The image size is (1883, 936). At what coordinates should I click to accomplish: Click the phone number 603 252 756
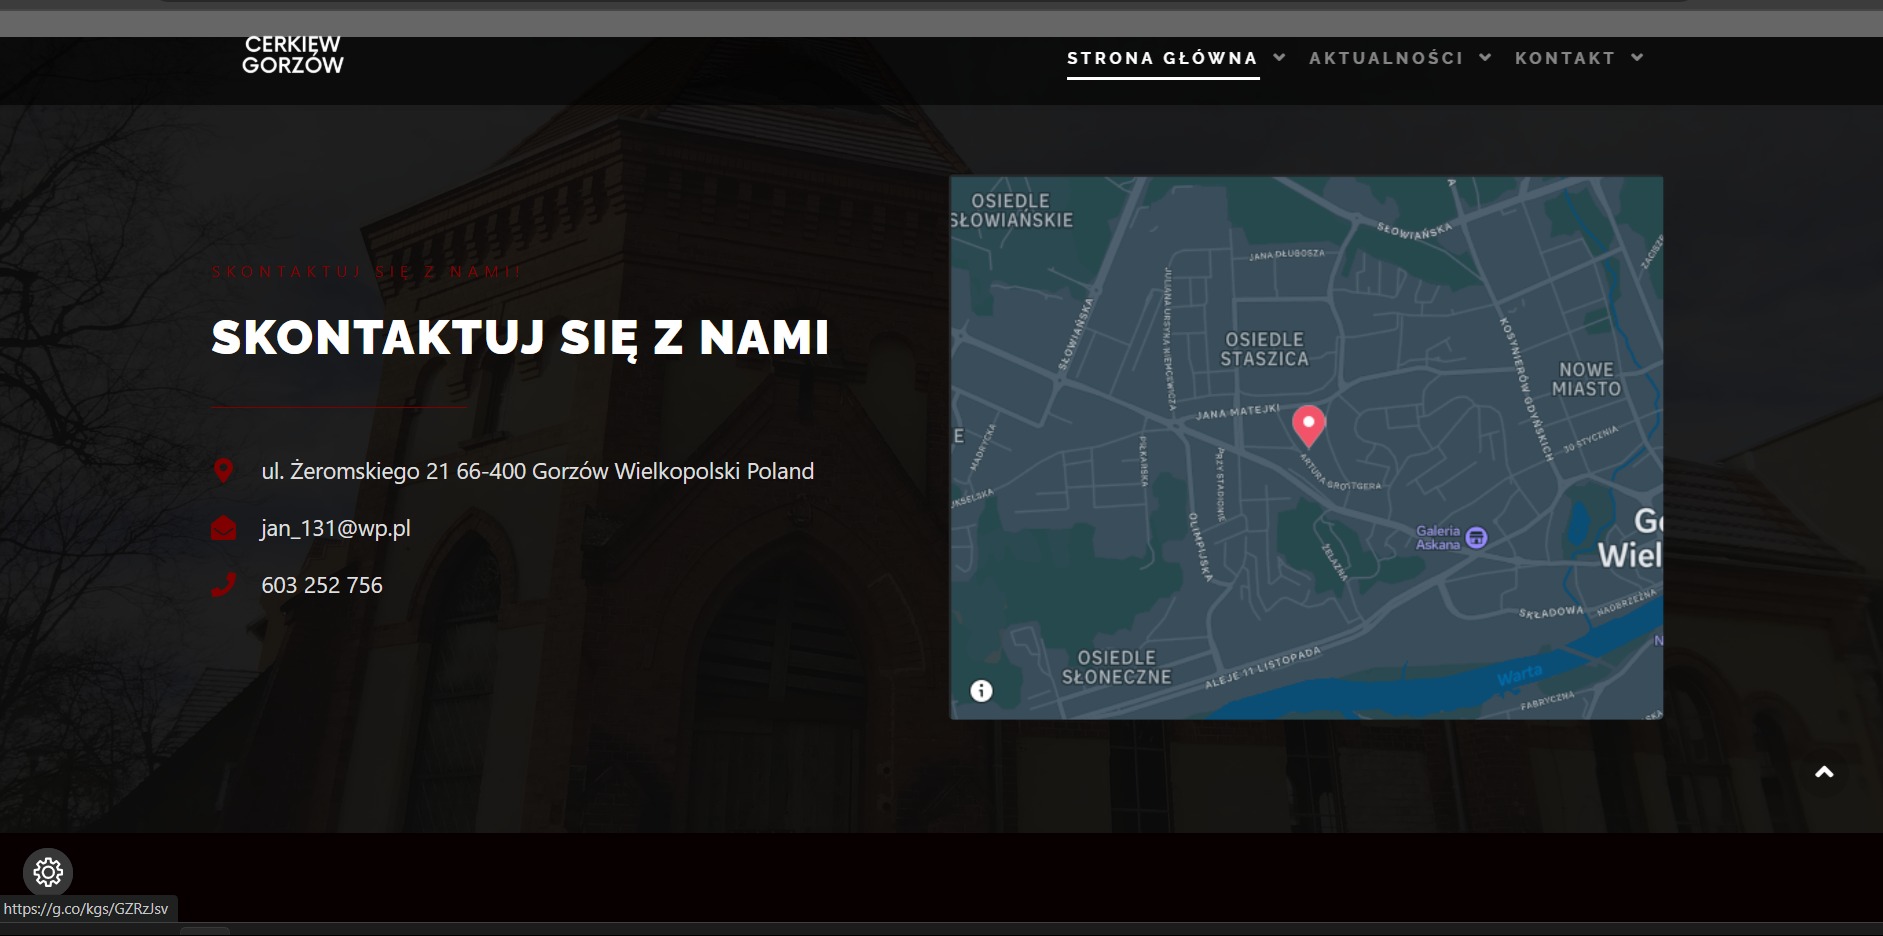coord(322,585)
